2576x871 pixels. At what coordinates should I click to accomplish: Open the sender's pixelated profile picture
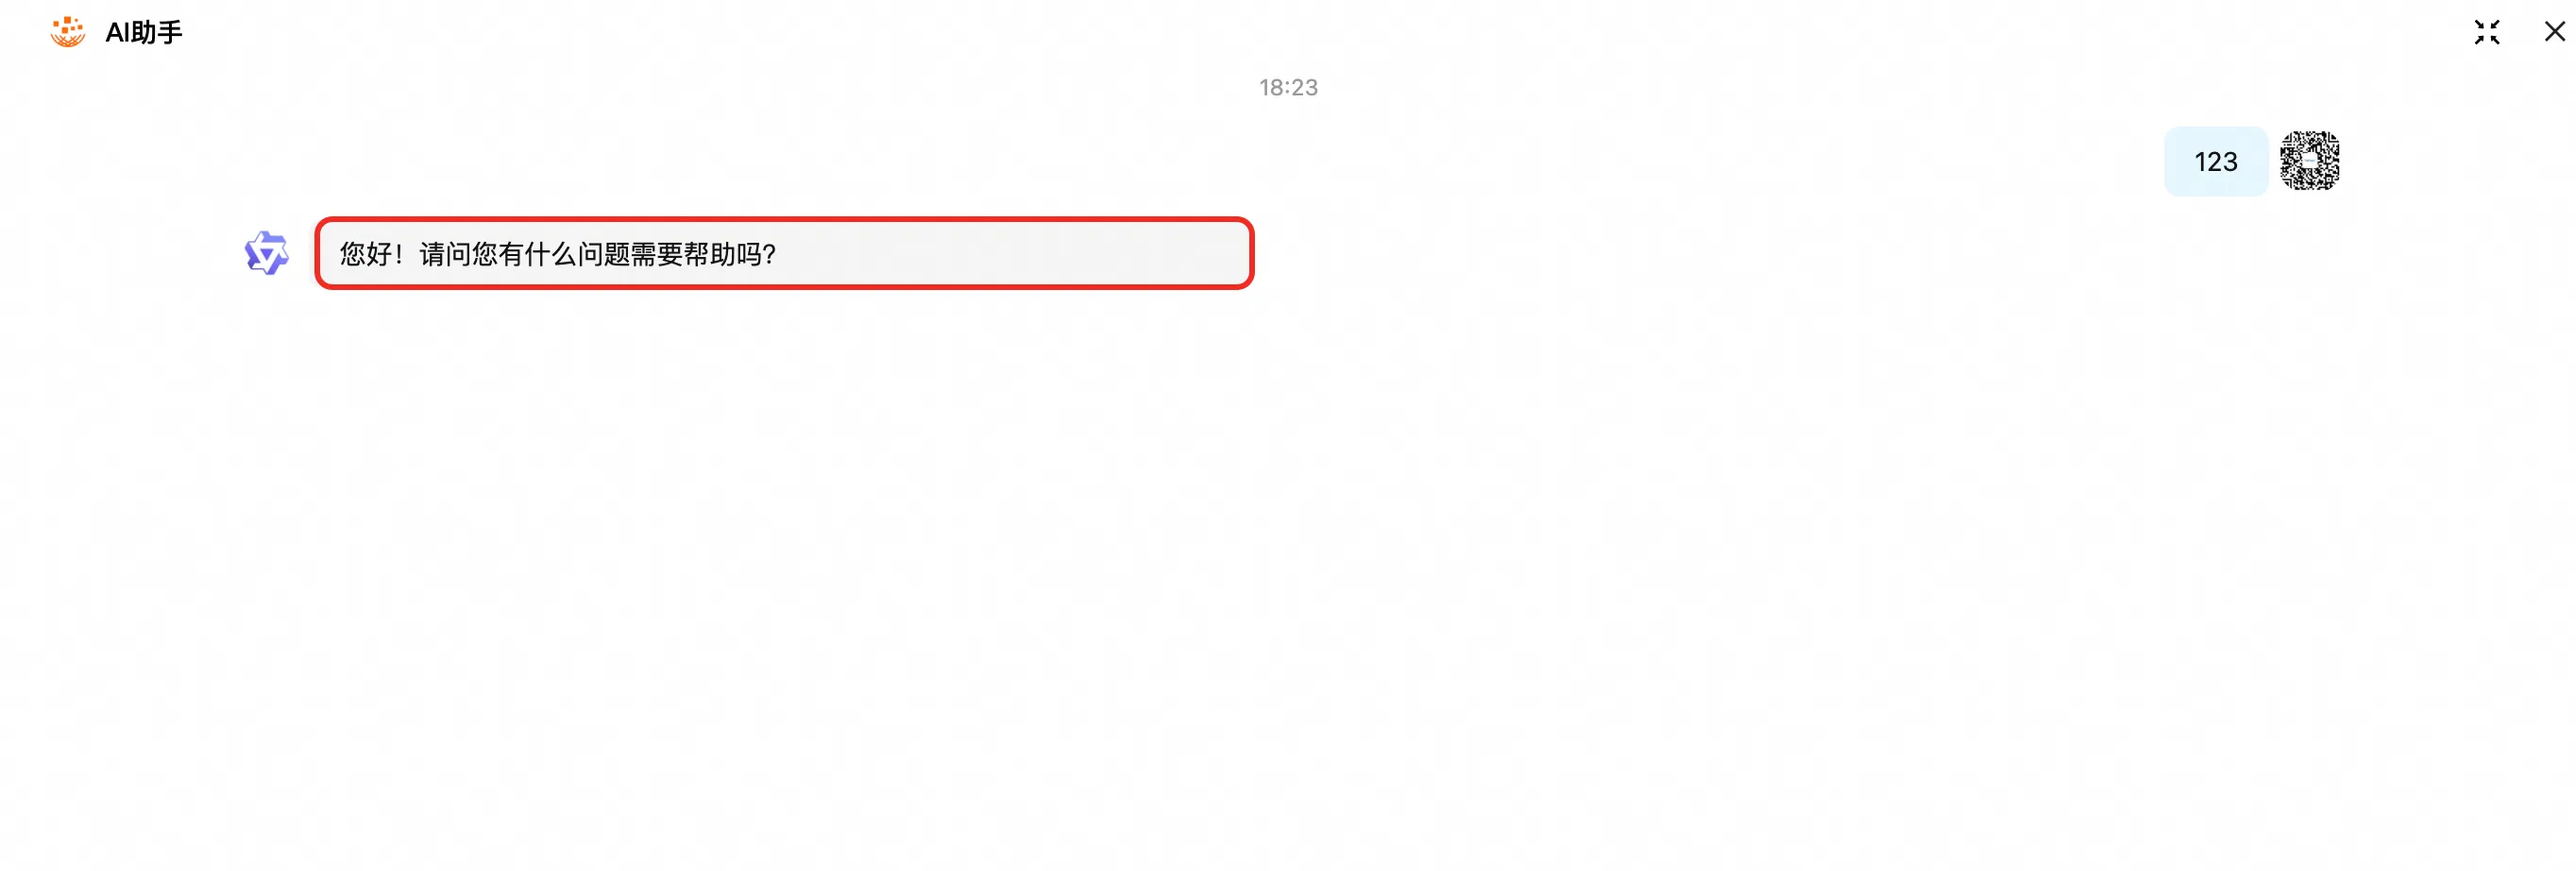point(2309,161)
